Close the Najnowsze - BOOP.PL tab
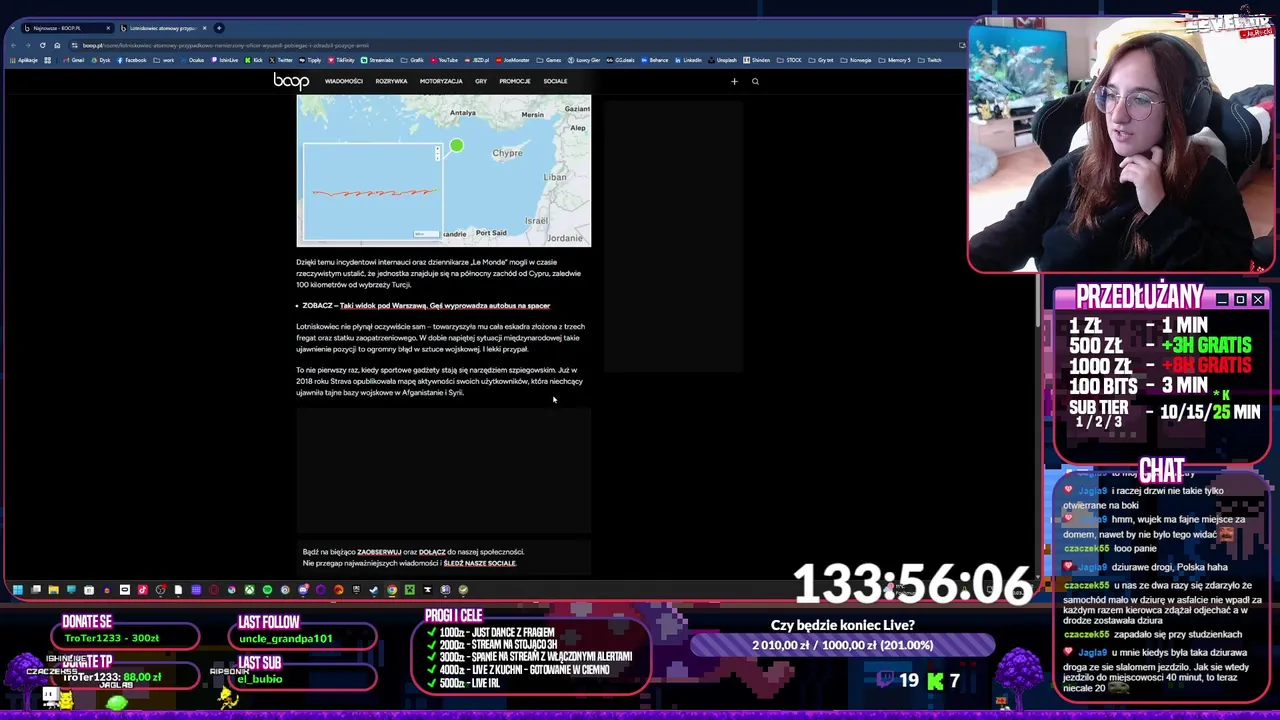The width and height of the screenshot is (1280, 720). click(x=108, y=28)
